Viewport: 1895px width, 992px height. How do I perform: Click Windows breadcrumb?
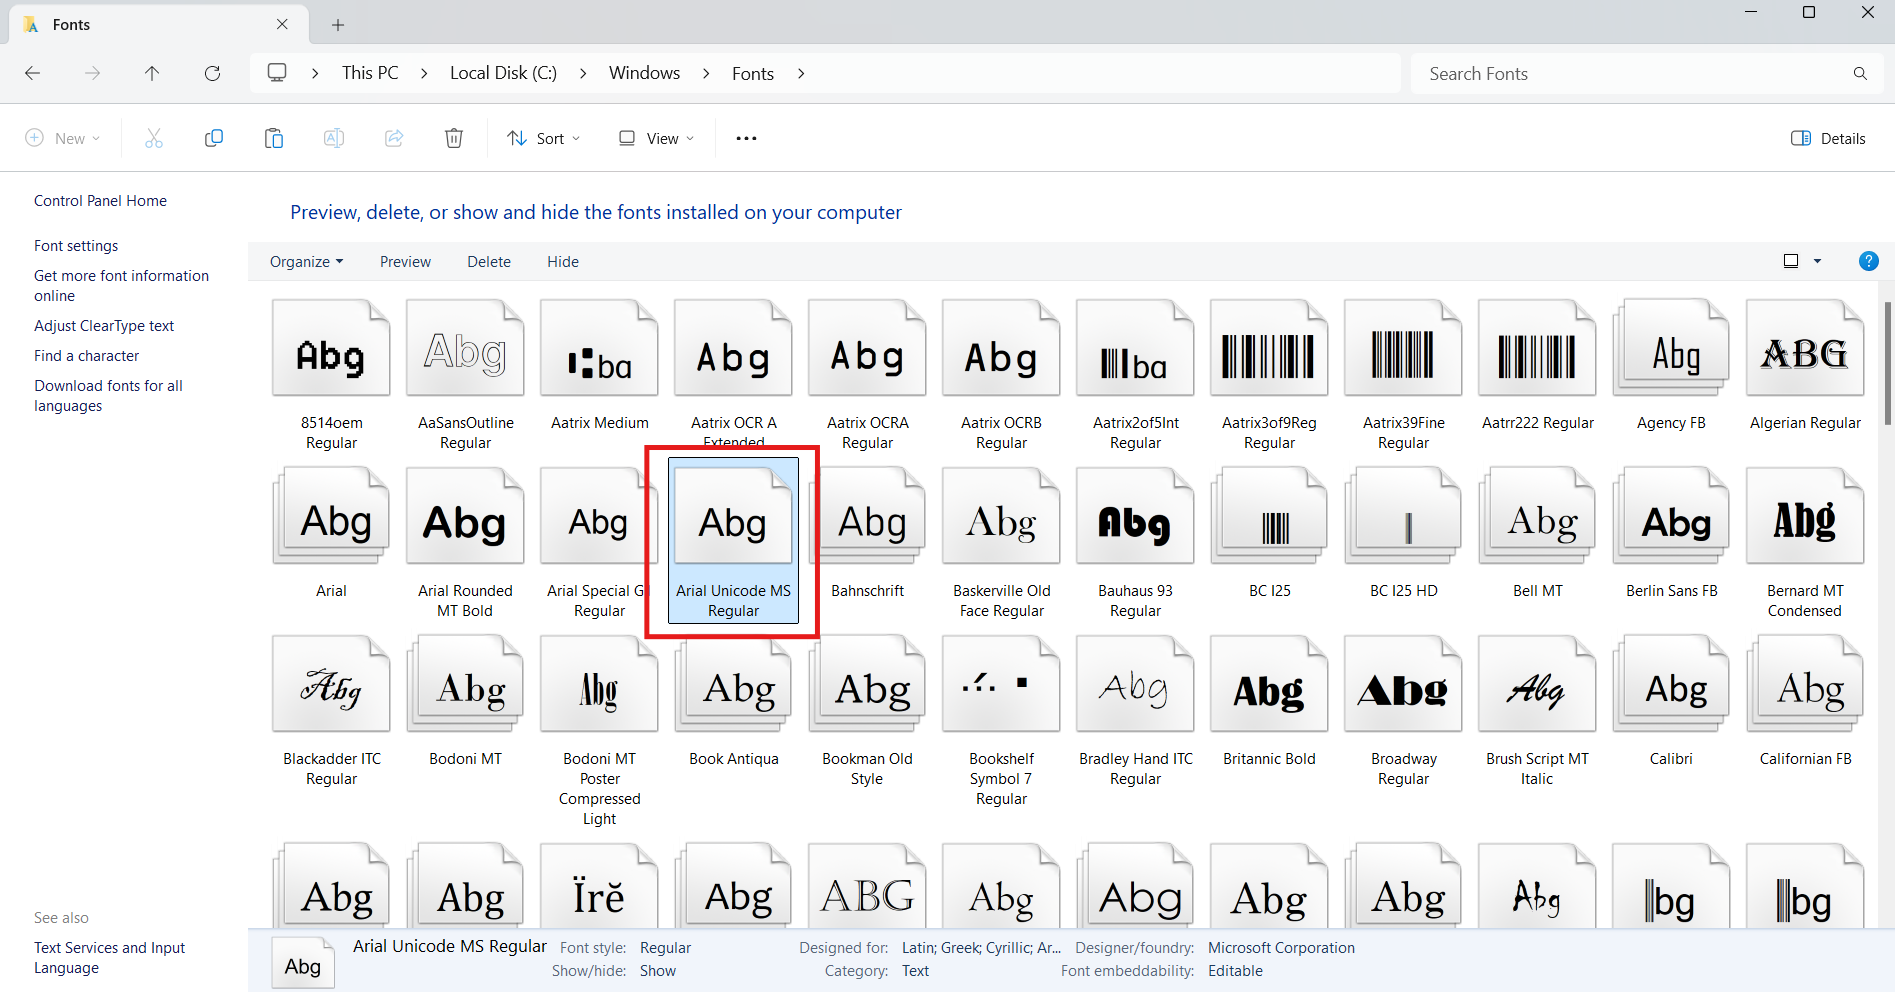pyautogui.click(x=644, y=73)
